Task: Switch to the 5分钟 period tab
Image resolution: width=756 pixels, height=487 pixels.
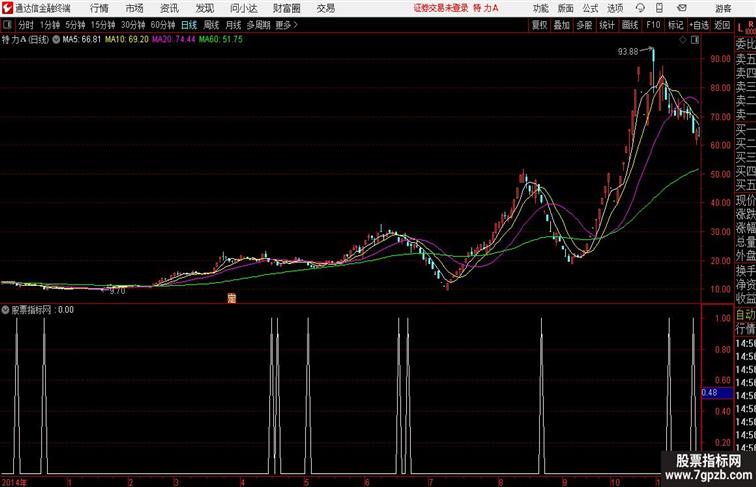Action: tap(75, 25)
